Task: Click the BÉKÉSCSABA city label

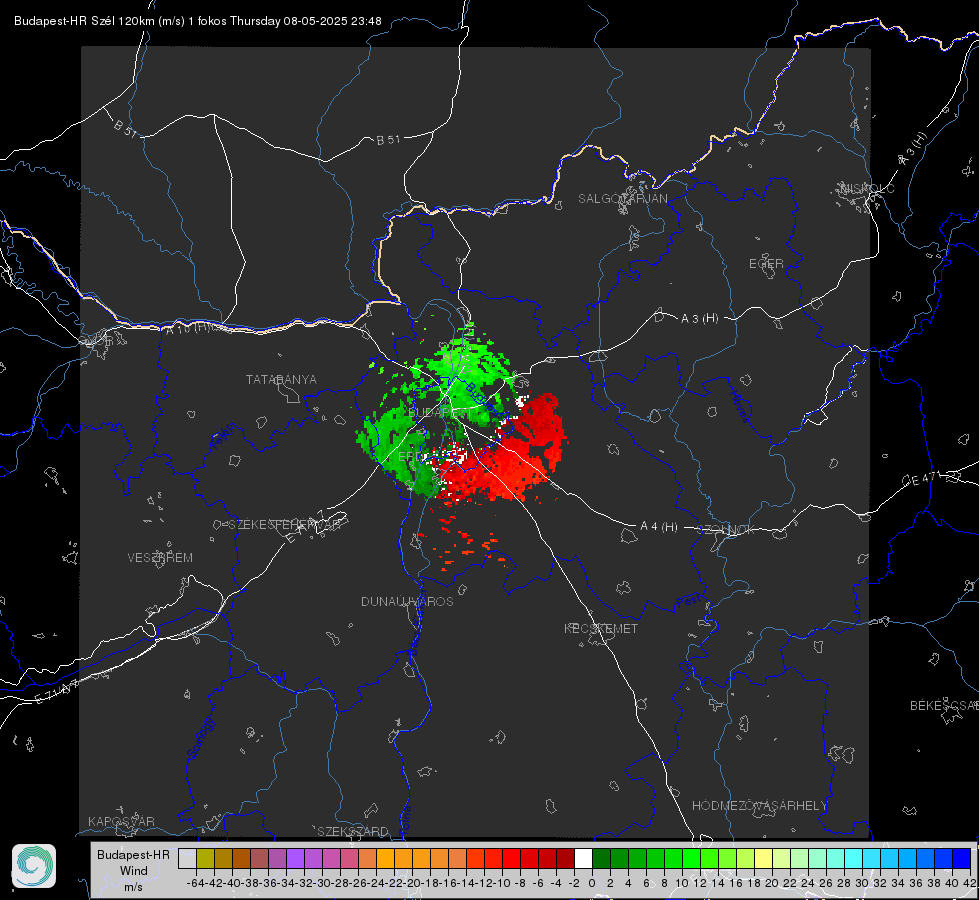Action: pyautogui.click(x=944, y=705)
